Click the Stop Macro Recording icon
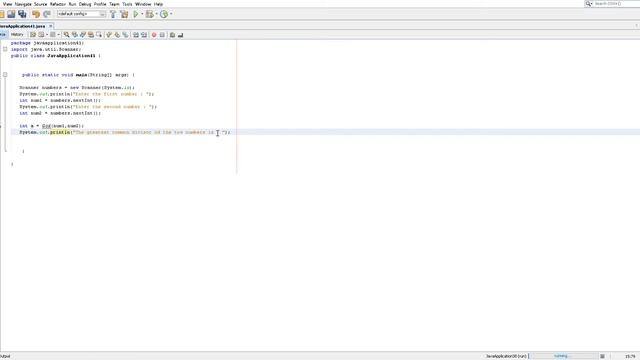This screenshot has width=640, height=360. pyautogui.click(x=162, y=35)
